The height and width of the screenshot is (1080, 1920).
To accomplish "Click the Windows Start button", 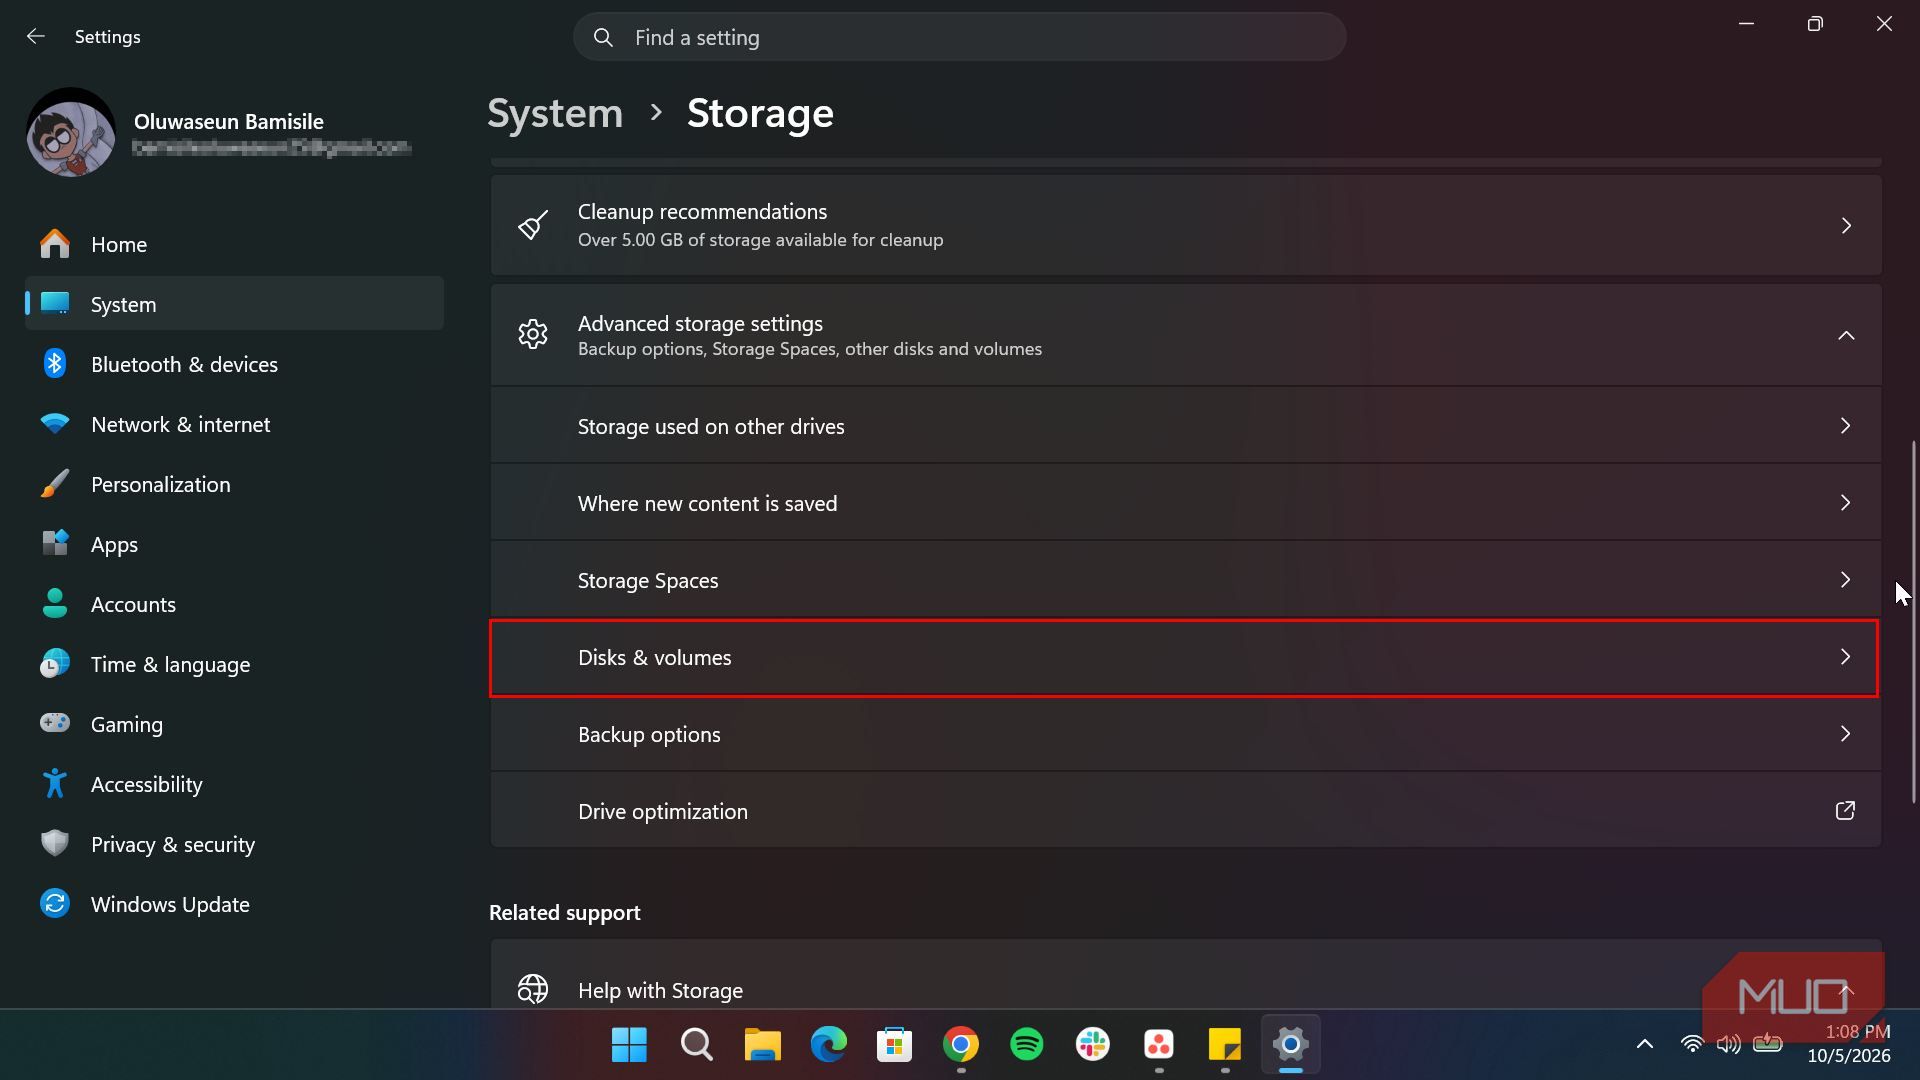I will [629, 1045].
